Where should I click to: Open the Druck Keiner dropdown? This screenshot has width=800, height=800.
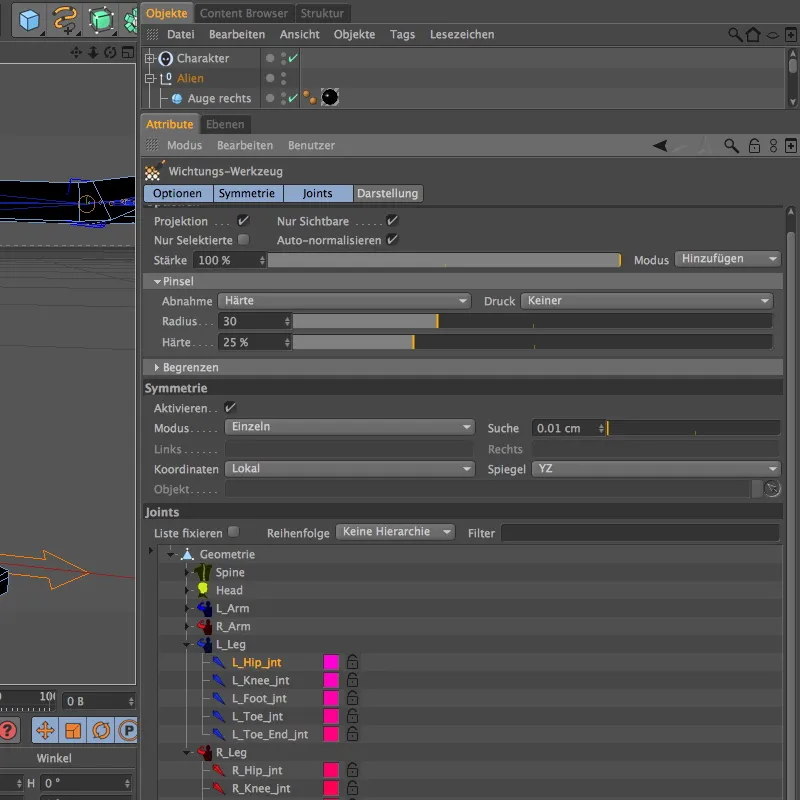[646, 301]
